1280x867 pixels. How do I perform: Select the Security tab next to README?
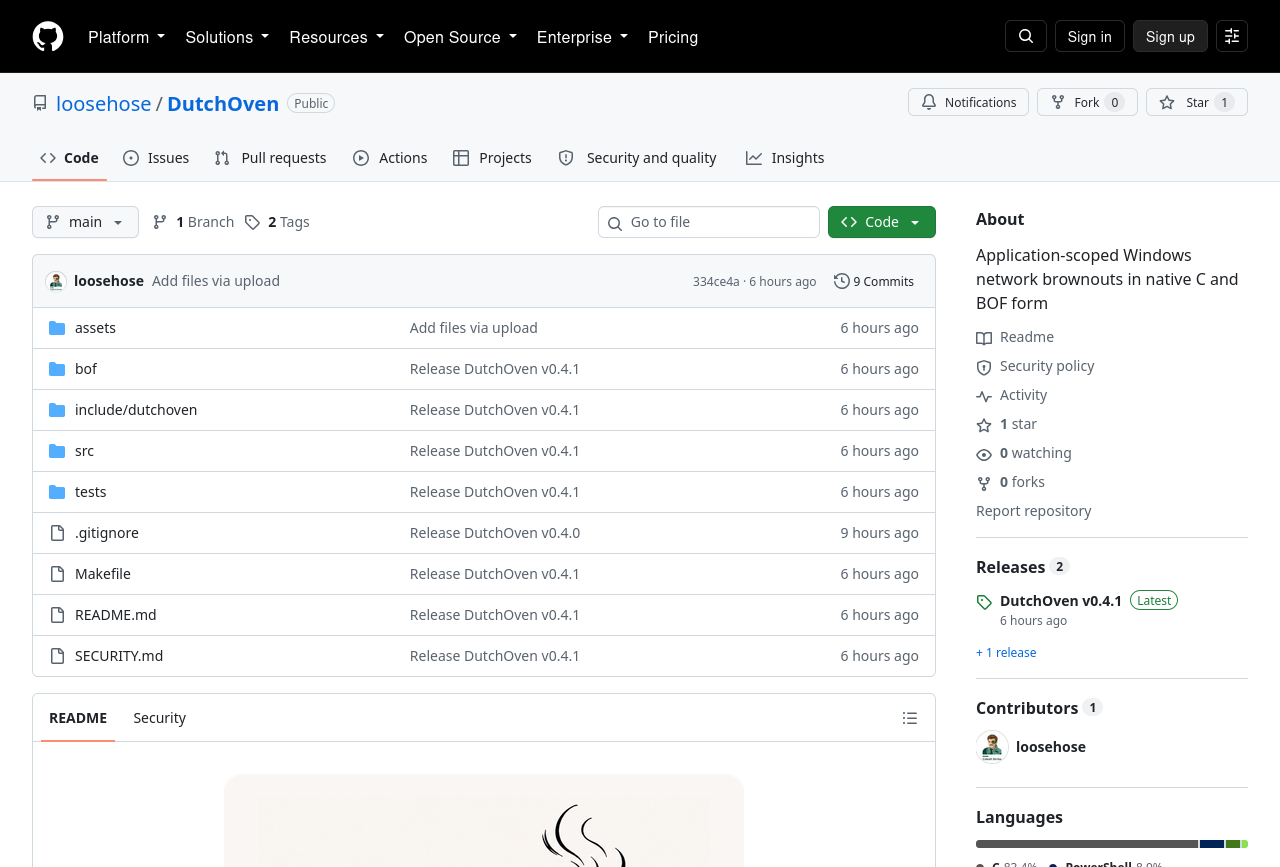pos(160,718)
